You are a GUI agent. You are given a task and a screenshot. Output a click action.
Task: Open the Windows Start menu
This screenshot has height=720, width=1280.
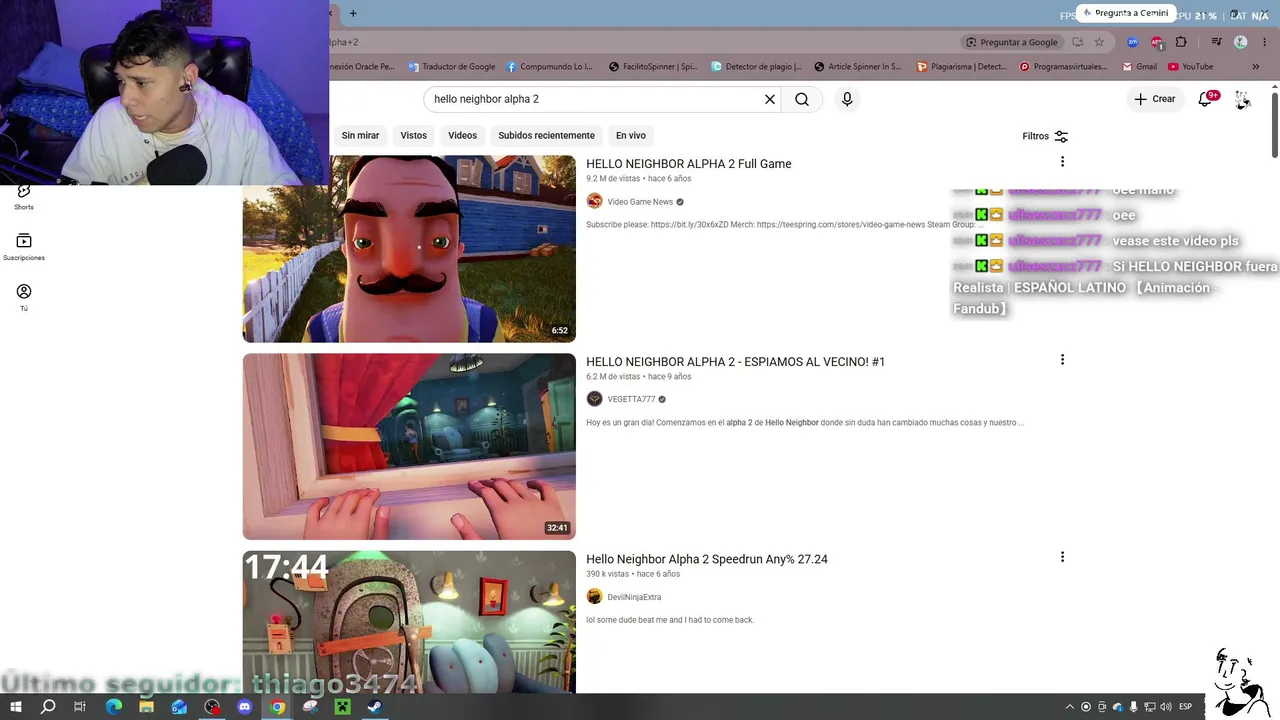[16, 707]
